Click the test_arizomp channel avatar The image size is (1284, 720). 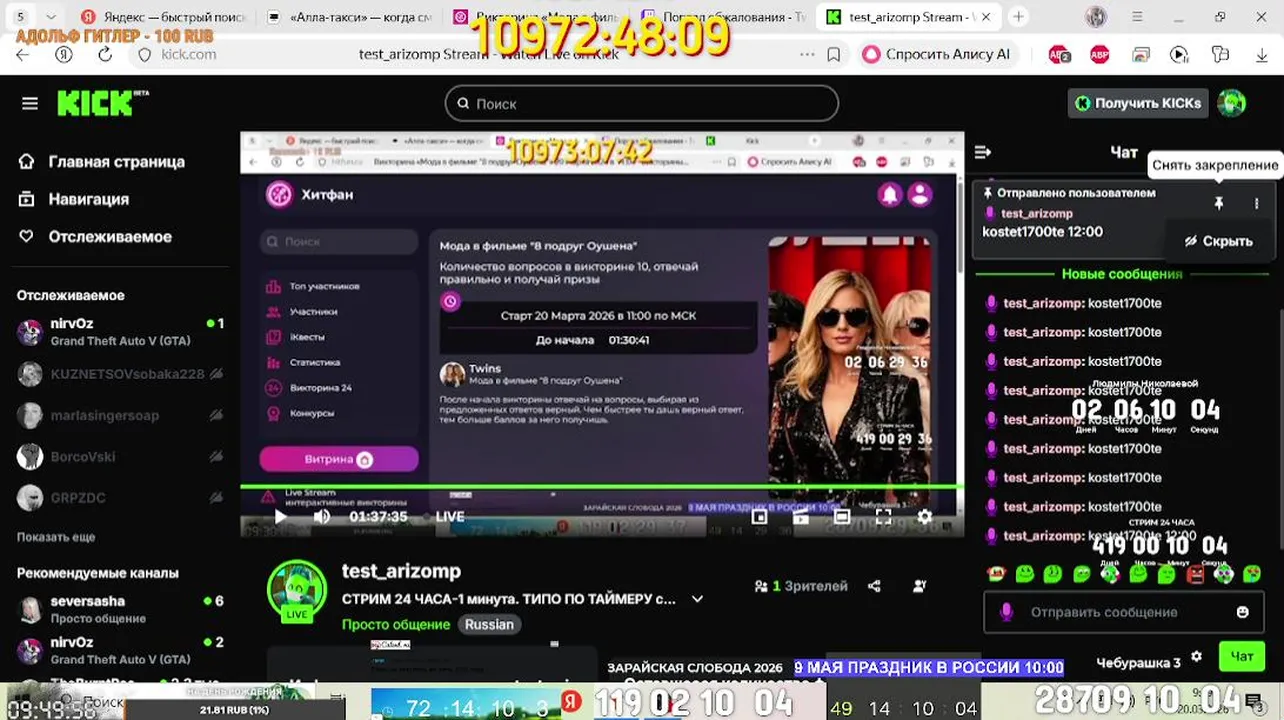click(296, 590)
